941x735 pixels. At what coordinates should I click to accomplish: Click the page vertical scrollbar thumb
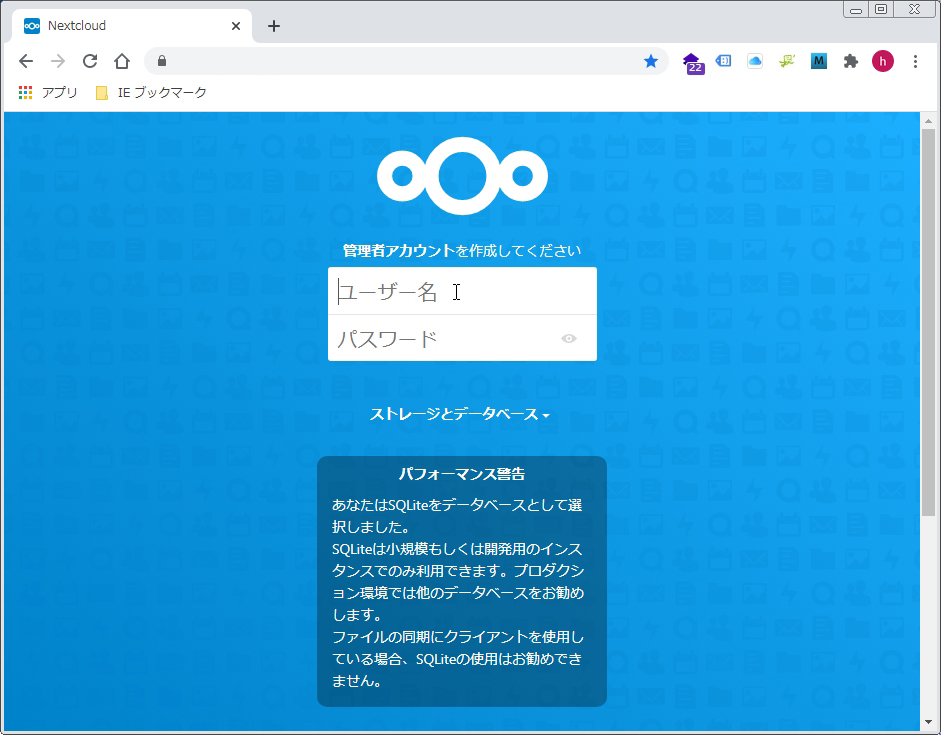928,322
